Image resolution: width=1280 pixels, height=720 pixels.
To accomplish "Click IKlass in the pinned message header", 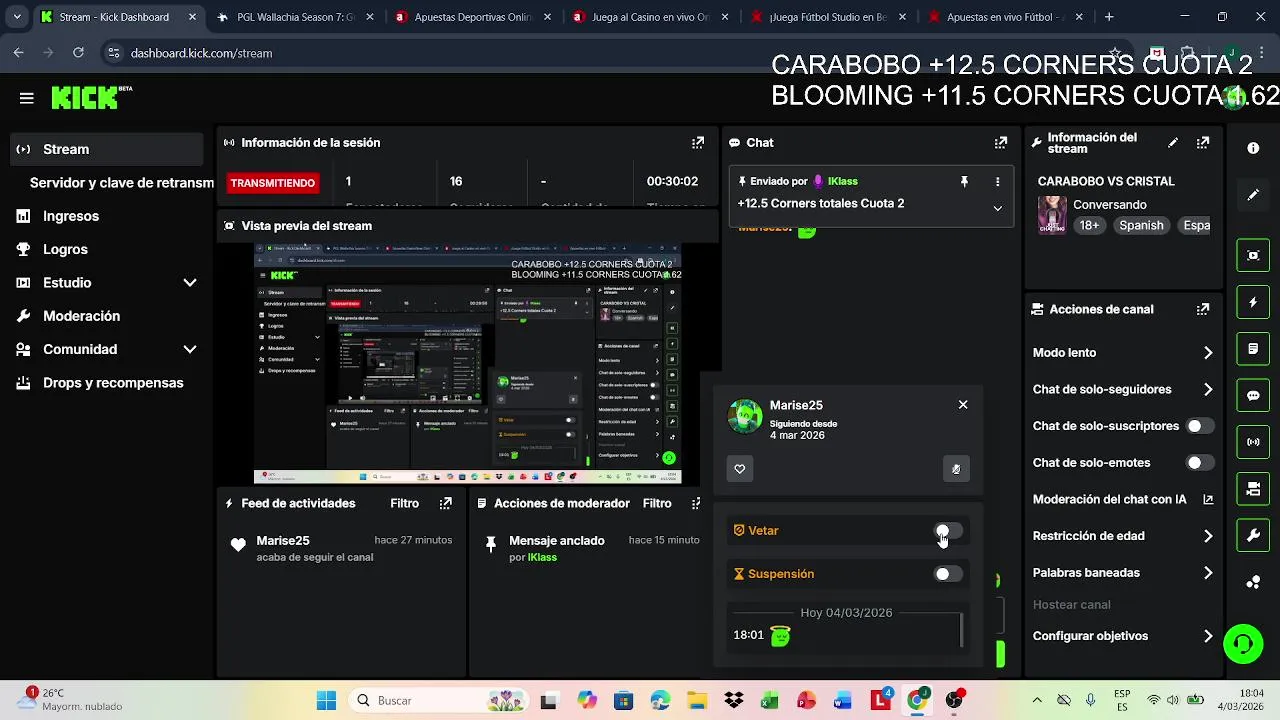I will [842, 182].
